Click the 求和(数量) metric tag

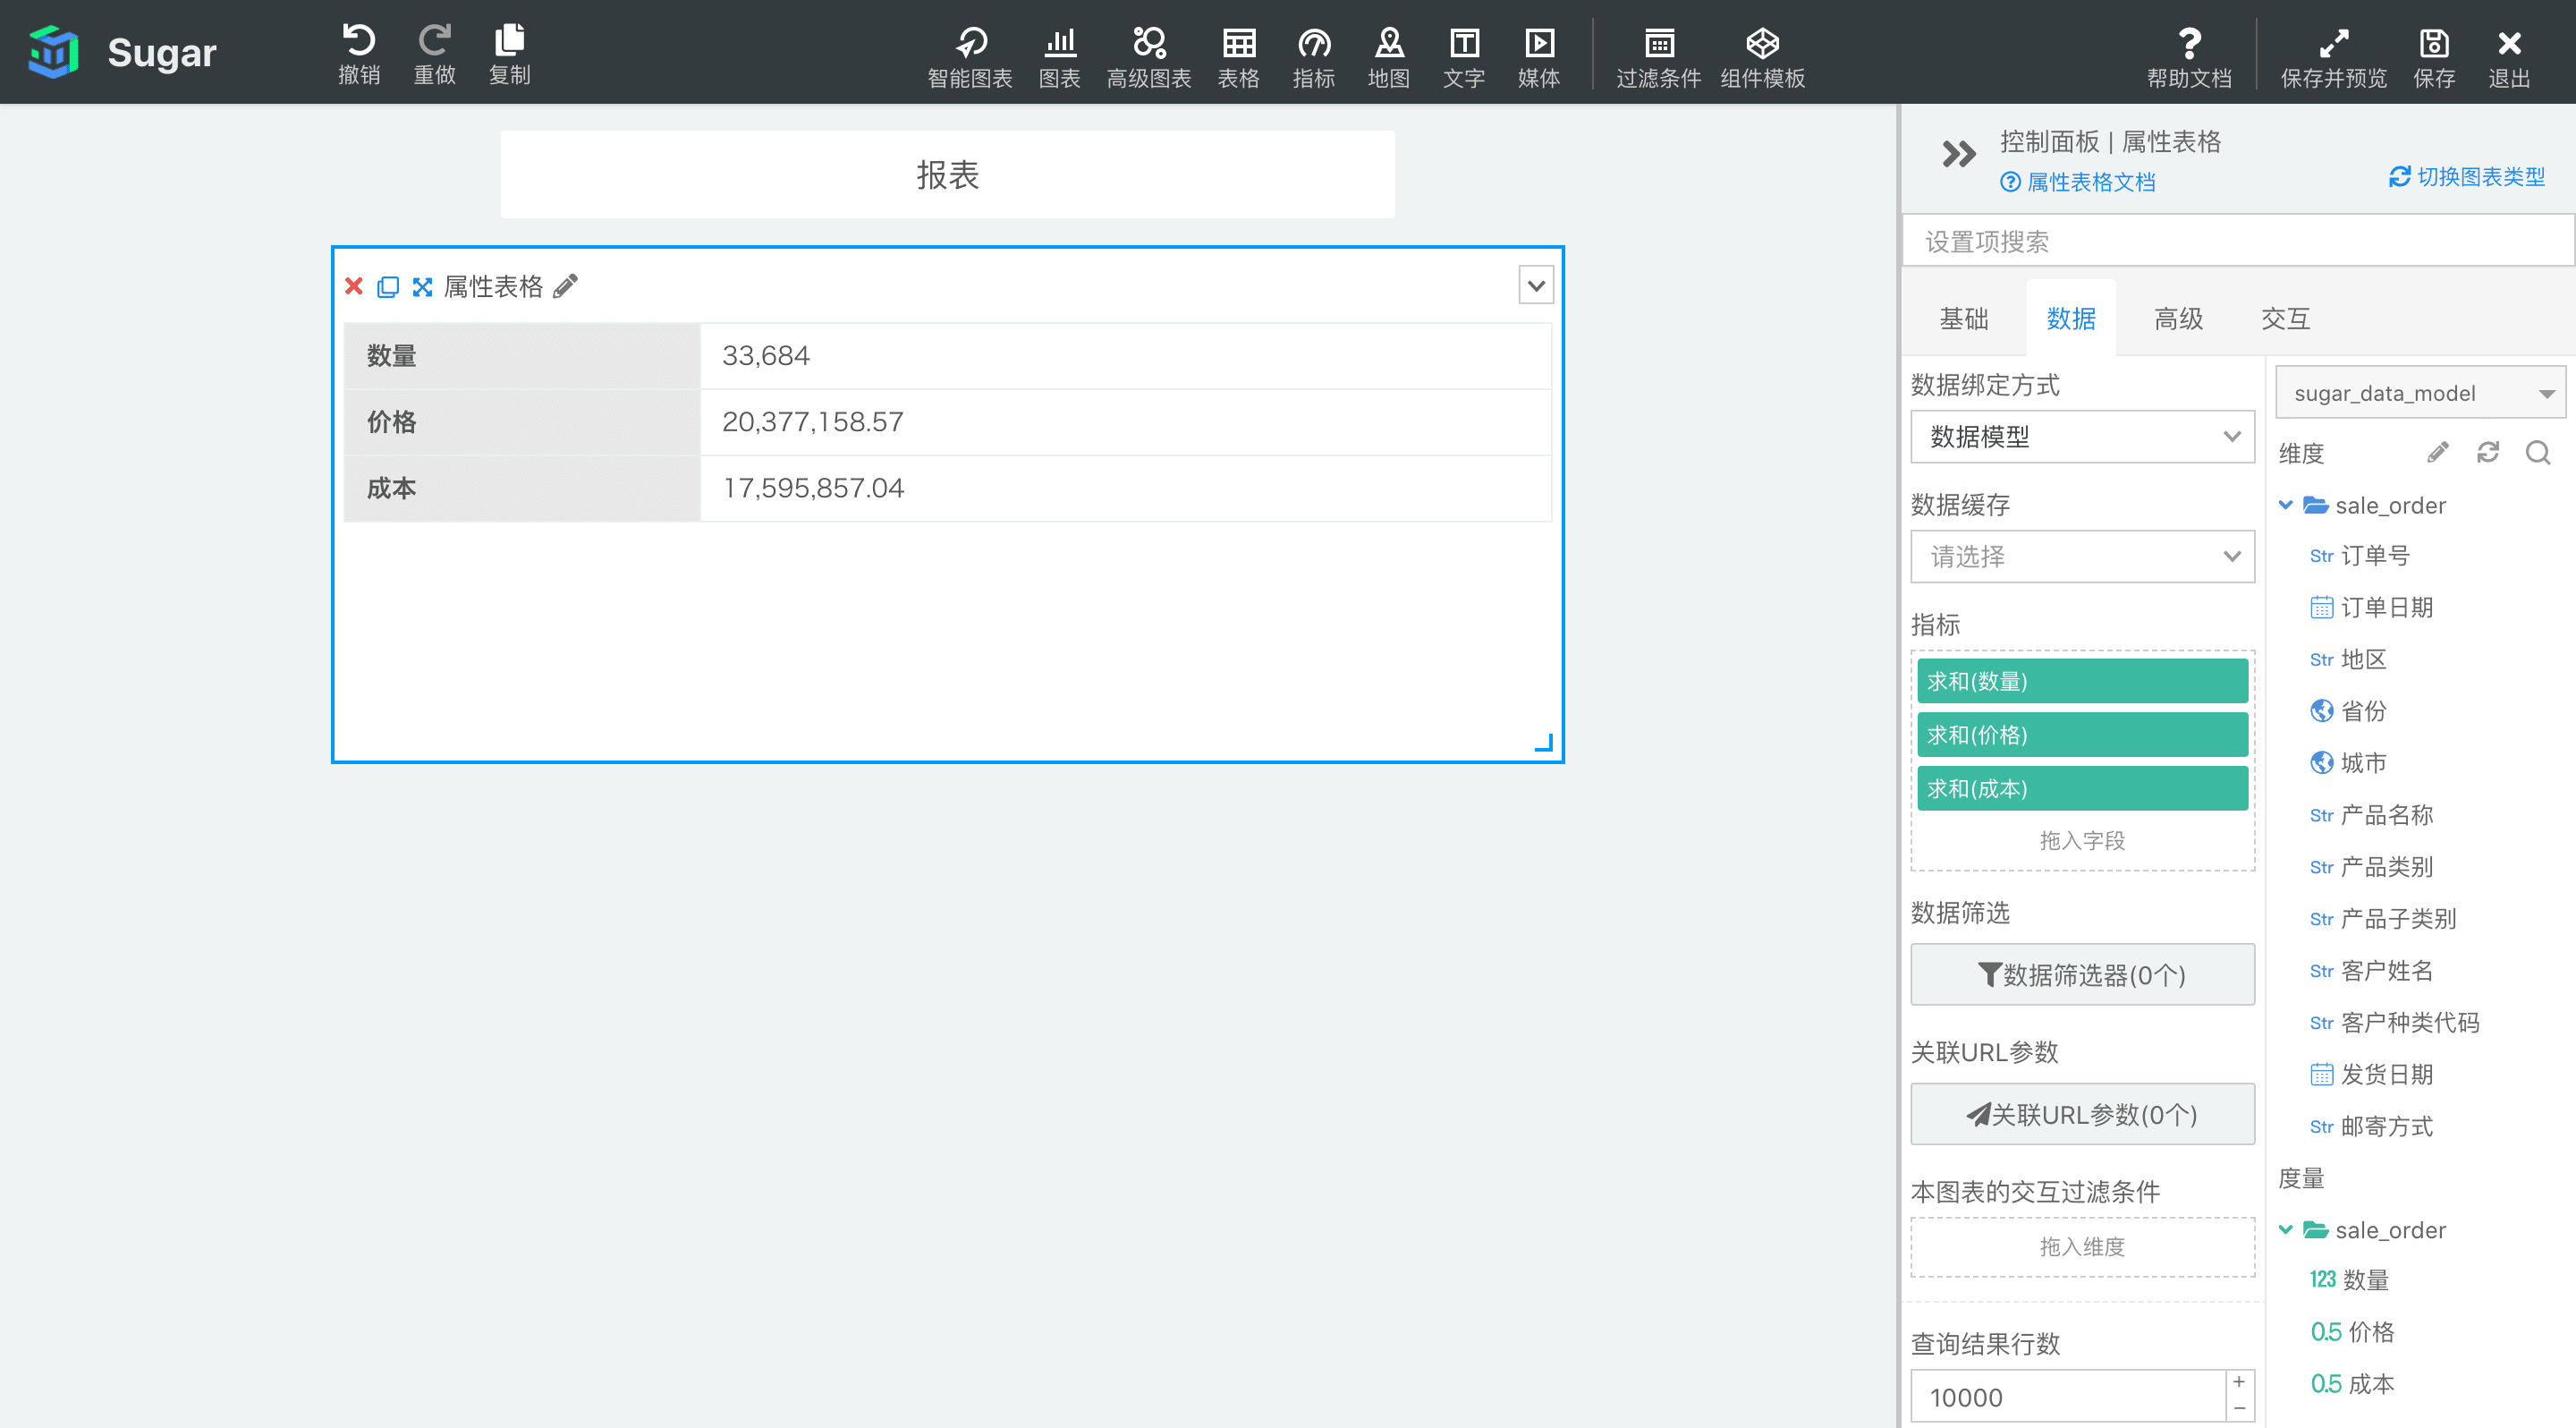point(2082,681)
